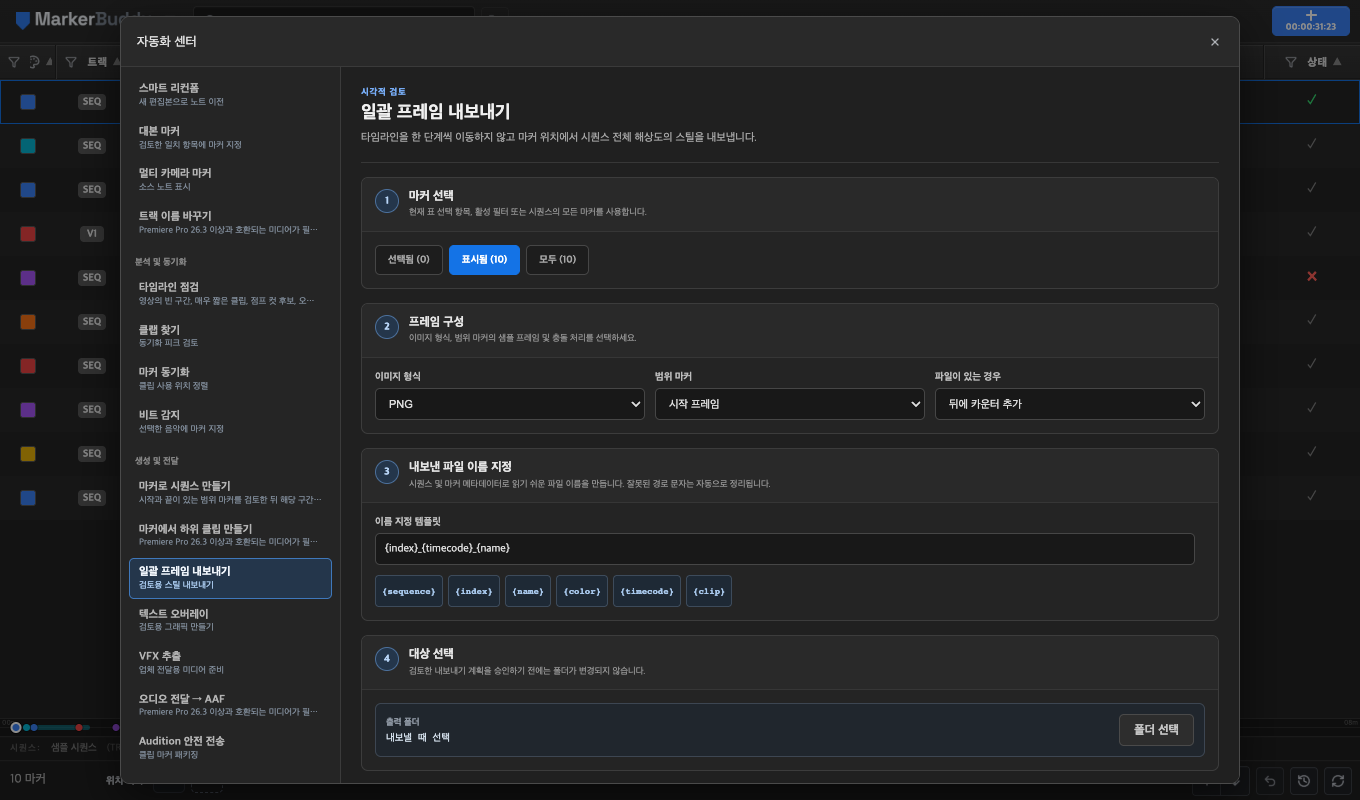Screen dimensions: 1360x800
Task: Insert the {color} token
Action: coord(582,591)
